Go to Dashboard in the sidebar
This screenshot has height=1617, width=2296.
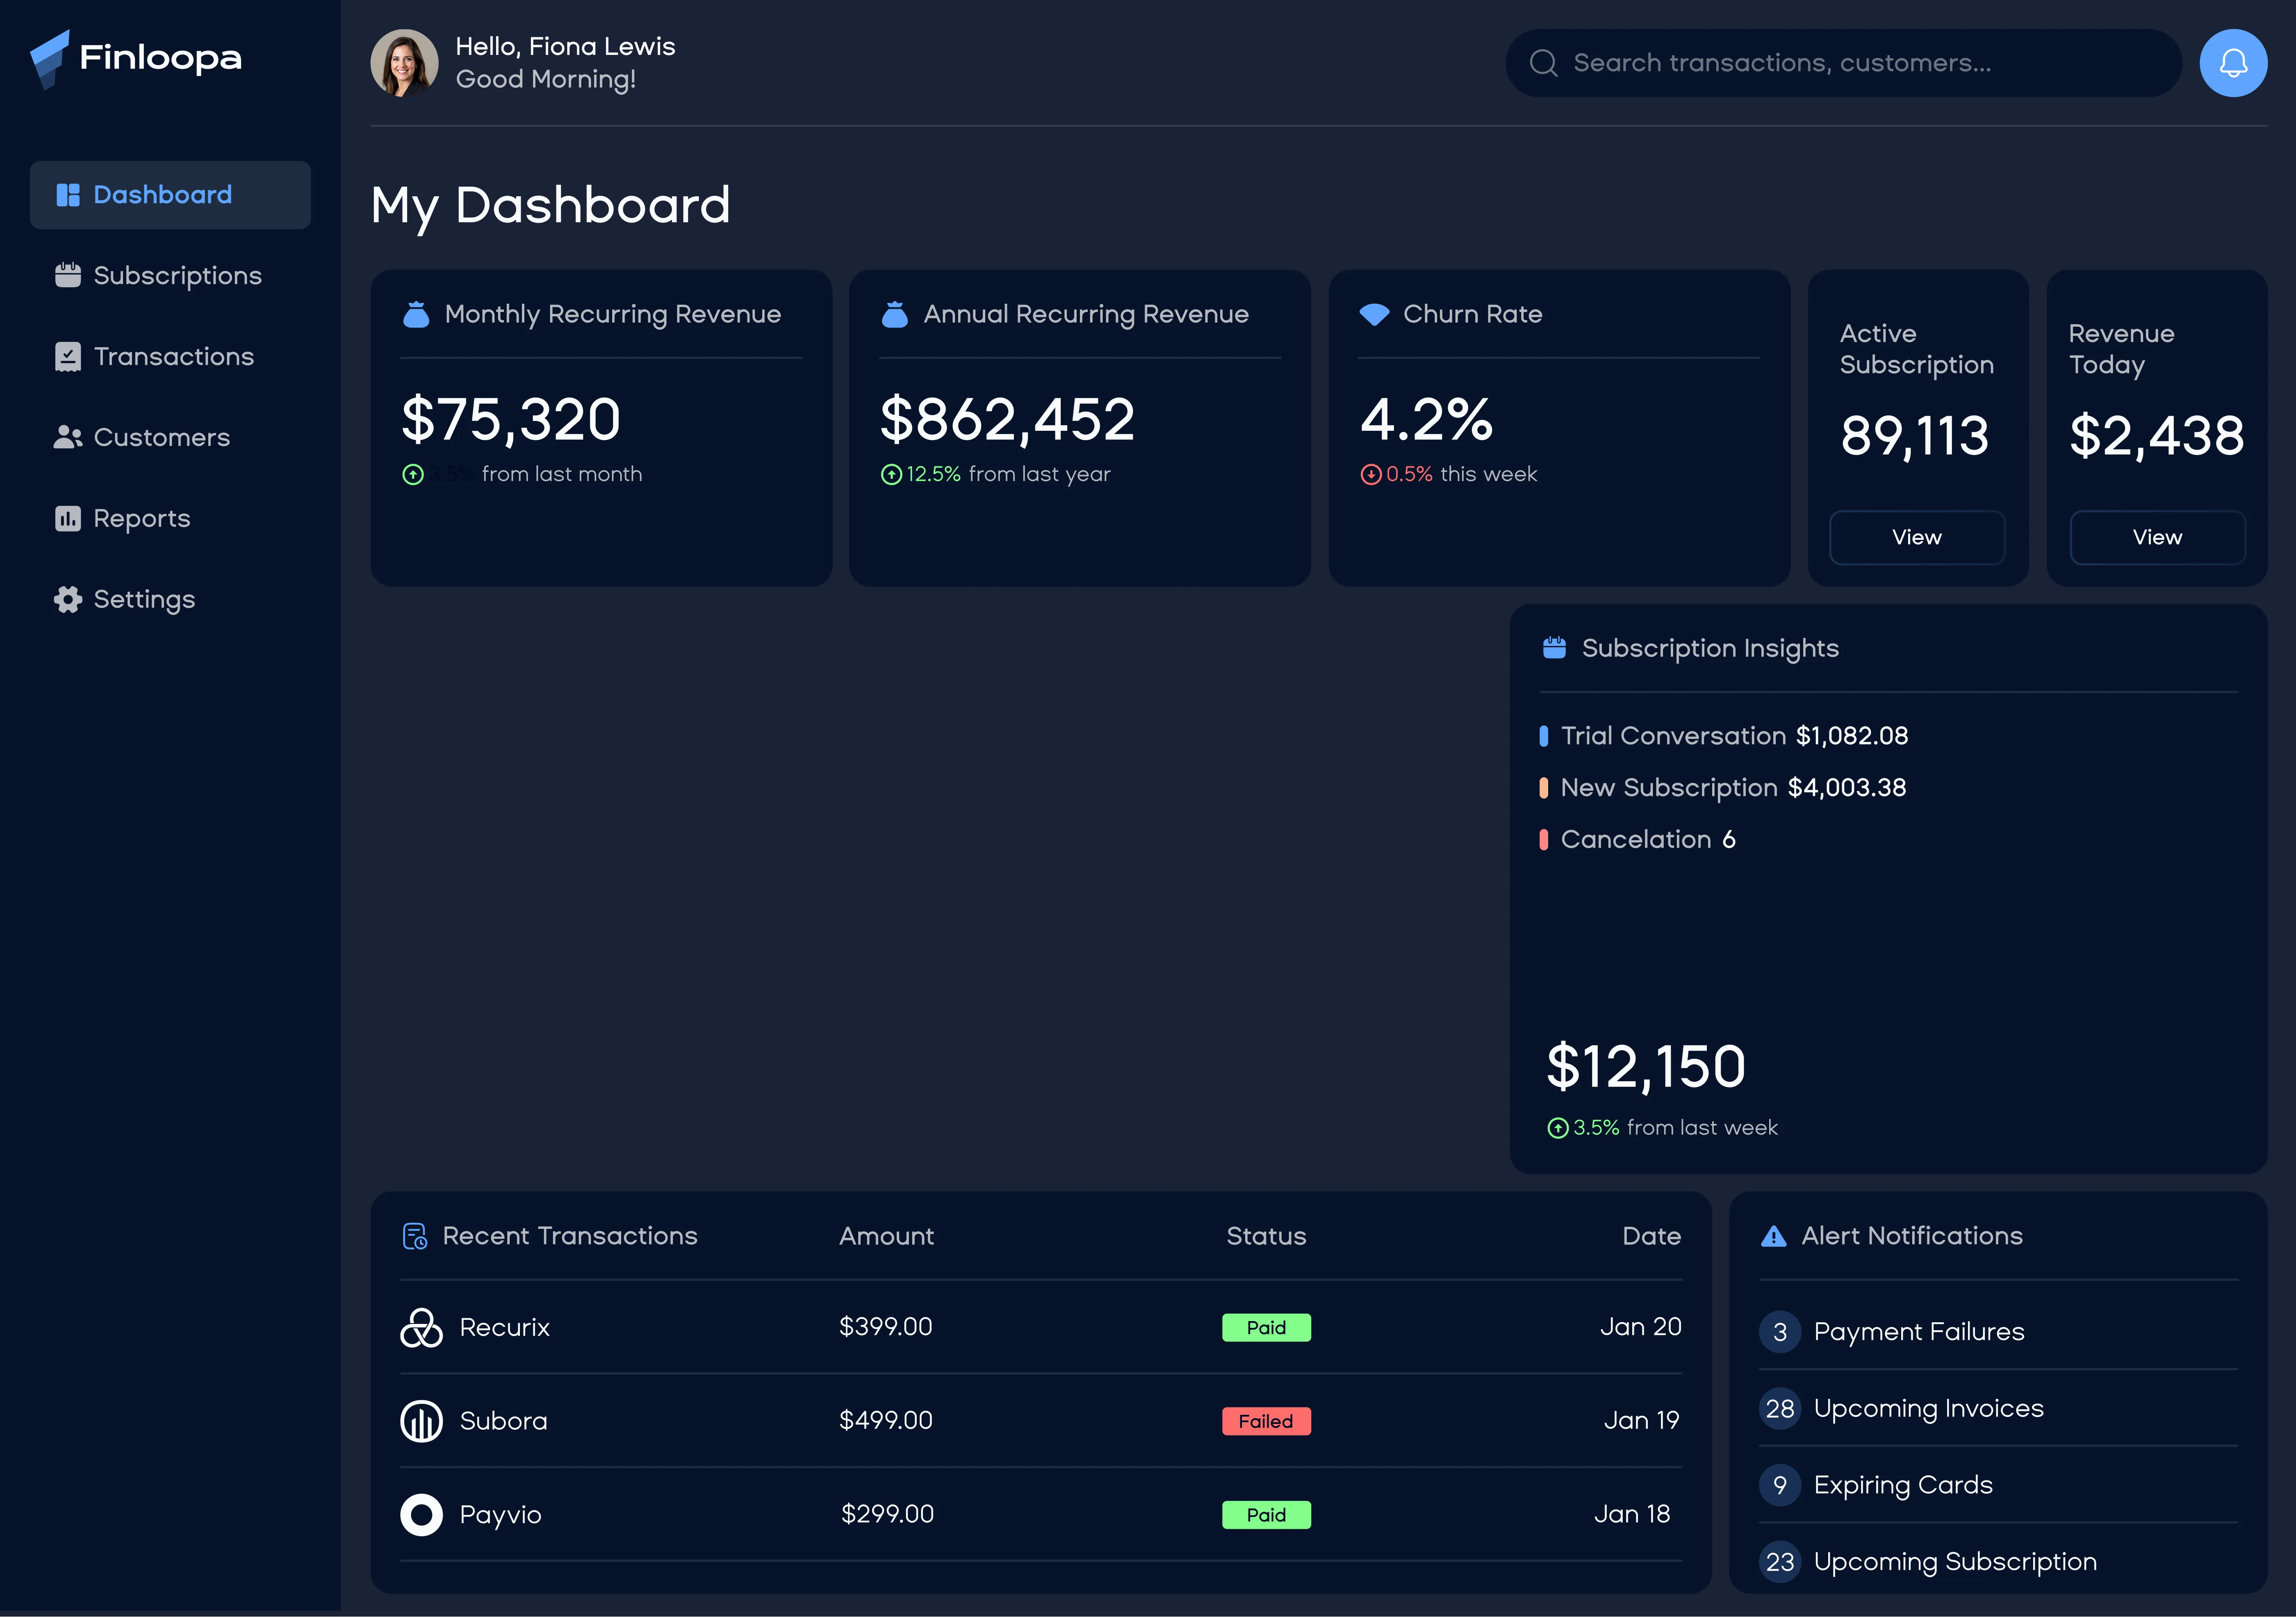coord(170,195)
